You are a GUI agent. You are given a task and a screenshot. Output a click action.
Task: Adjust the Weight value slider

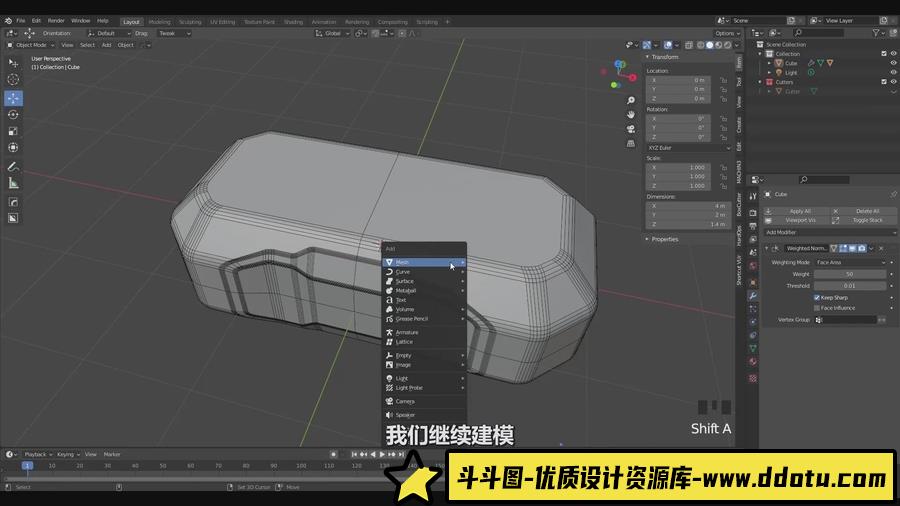click(850, 274)
